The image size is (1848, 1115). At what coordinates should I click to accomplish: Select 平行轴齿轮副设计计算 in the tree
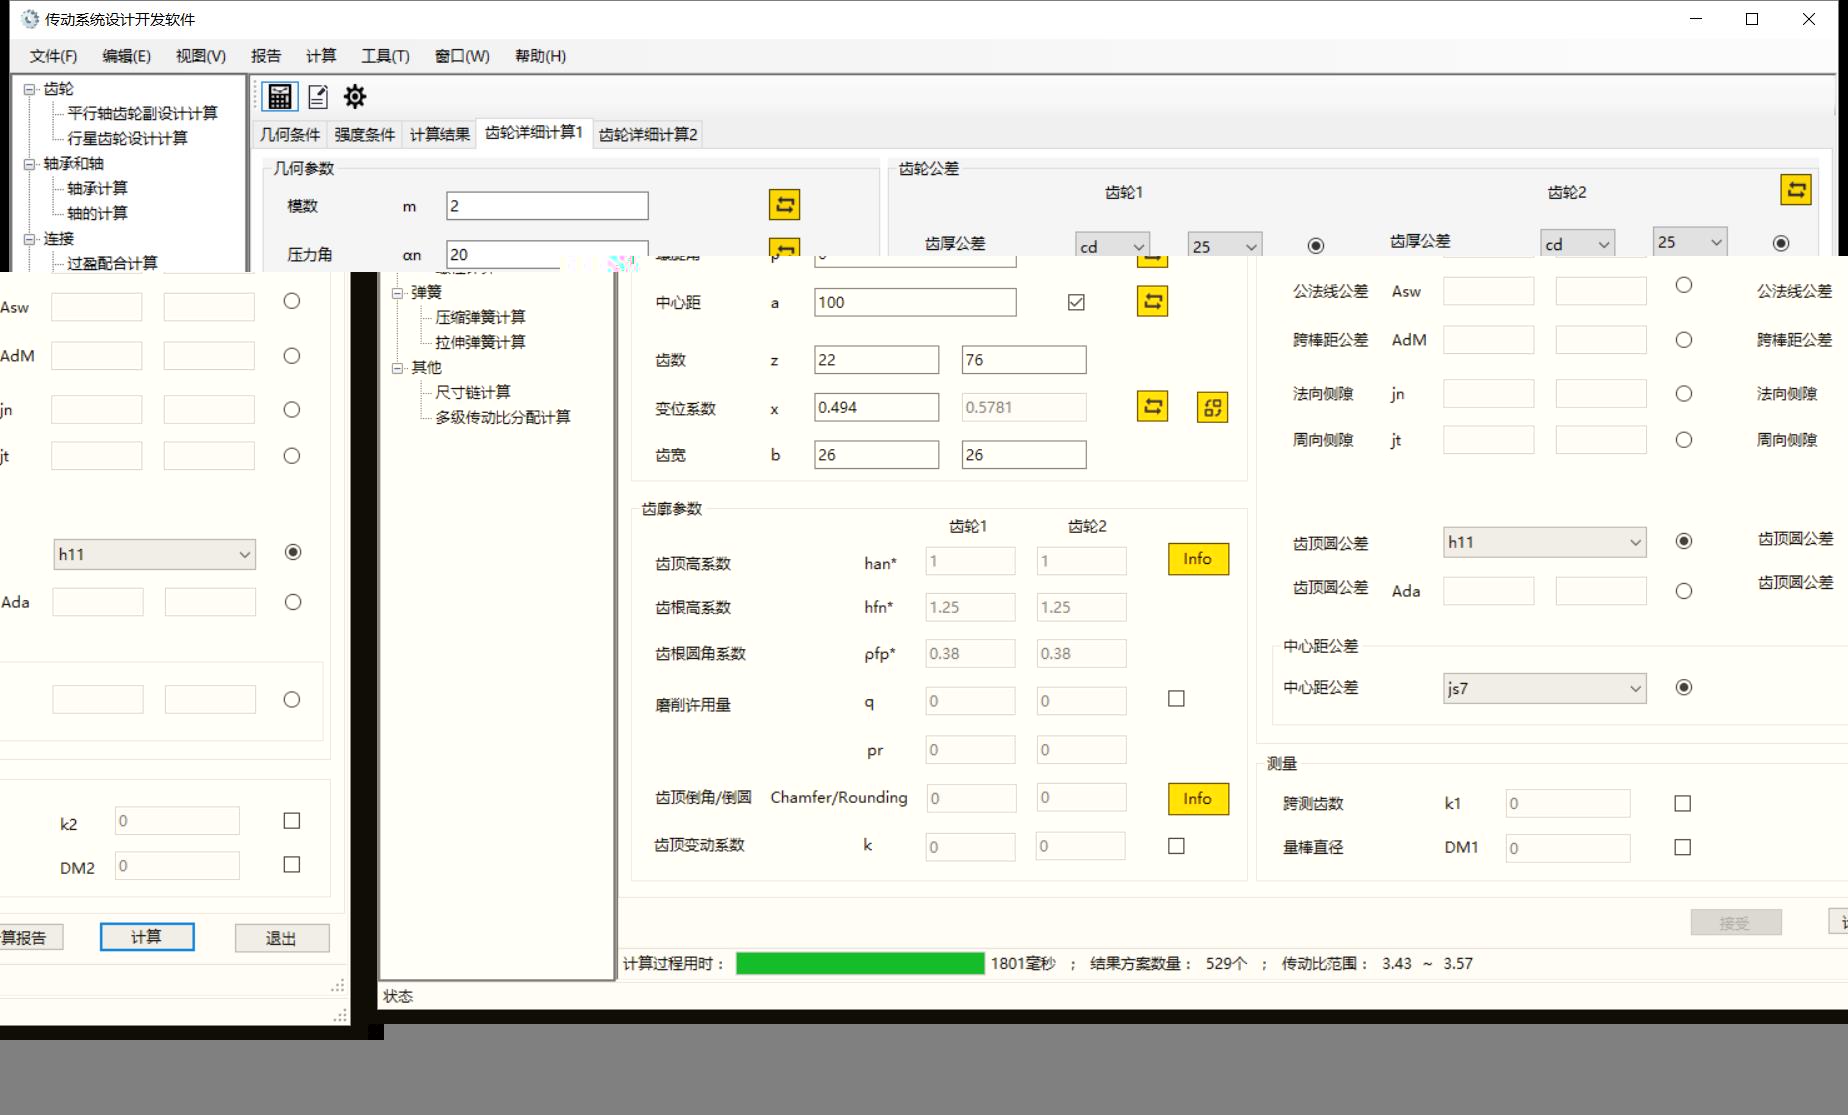(x=142, y=114)
